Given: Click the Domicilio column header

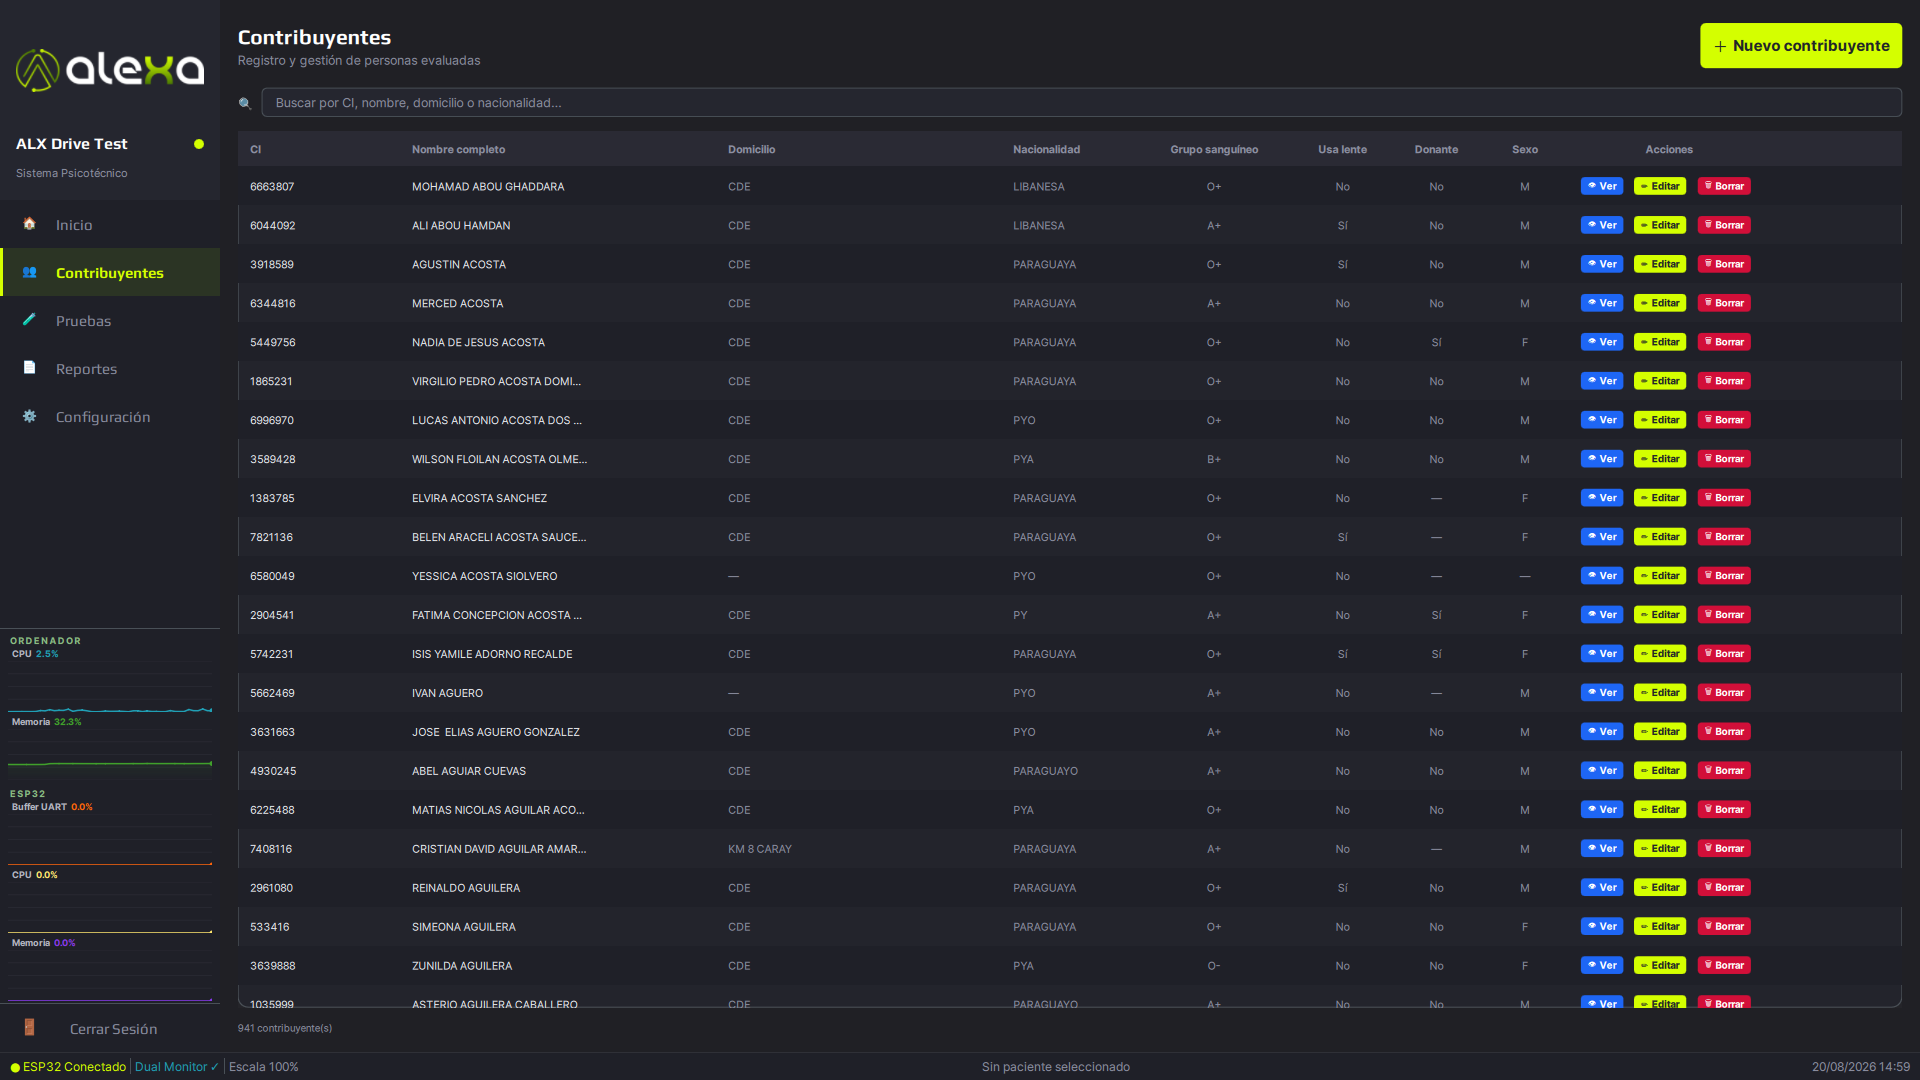Looking at the screenshot, I should [x=751, y=150].
